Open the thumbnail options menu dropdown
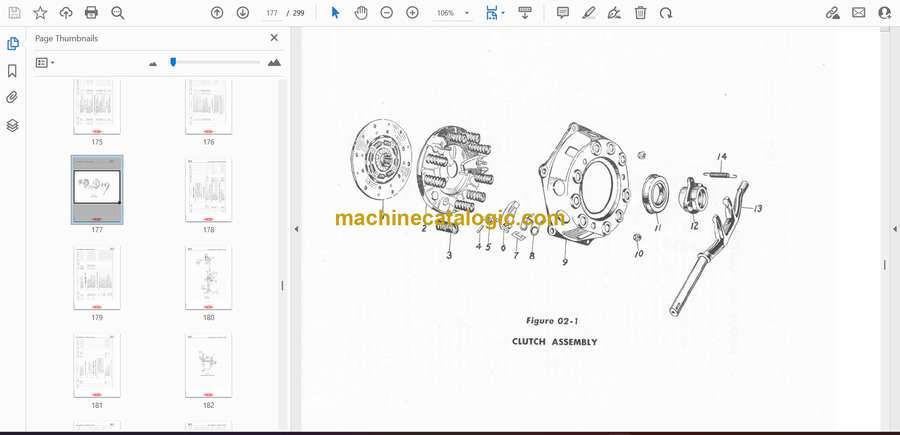The image size is (900, 435). [45, 63]
